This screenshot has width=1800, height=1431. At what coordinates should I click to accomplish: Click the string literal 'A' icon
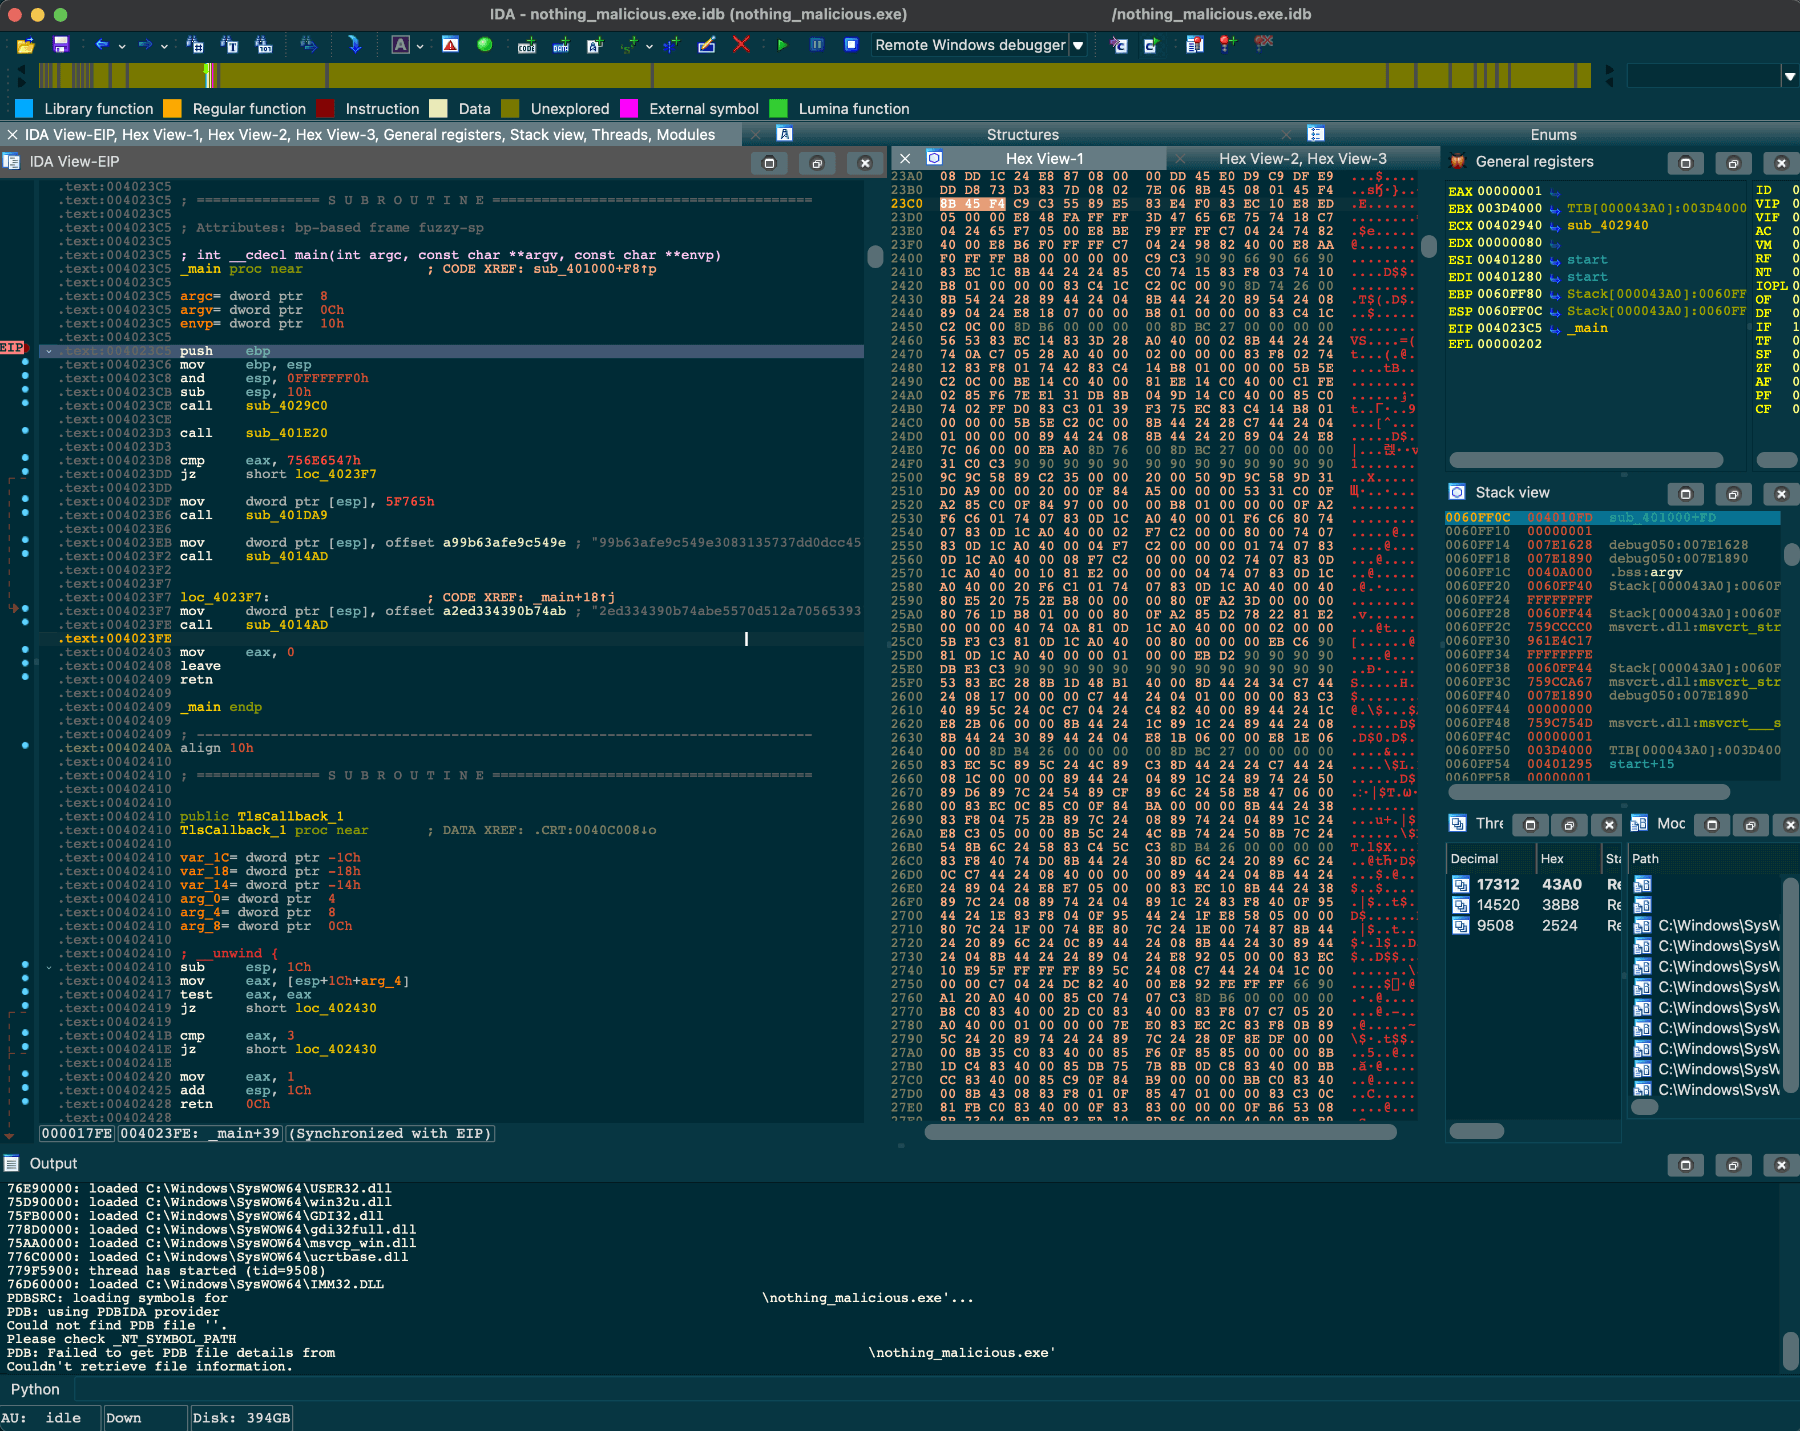click(595, 45)
